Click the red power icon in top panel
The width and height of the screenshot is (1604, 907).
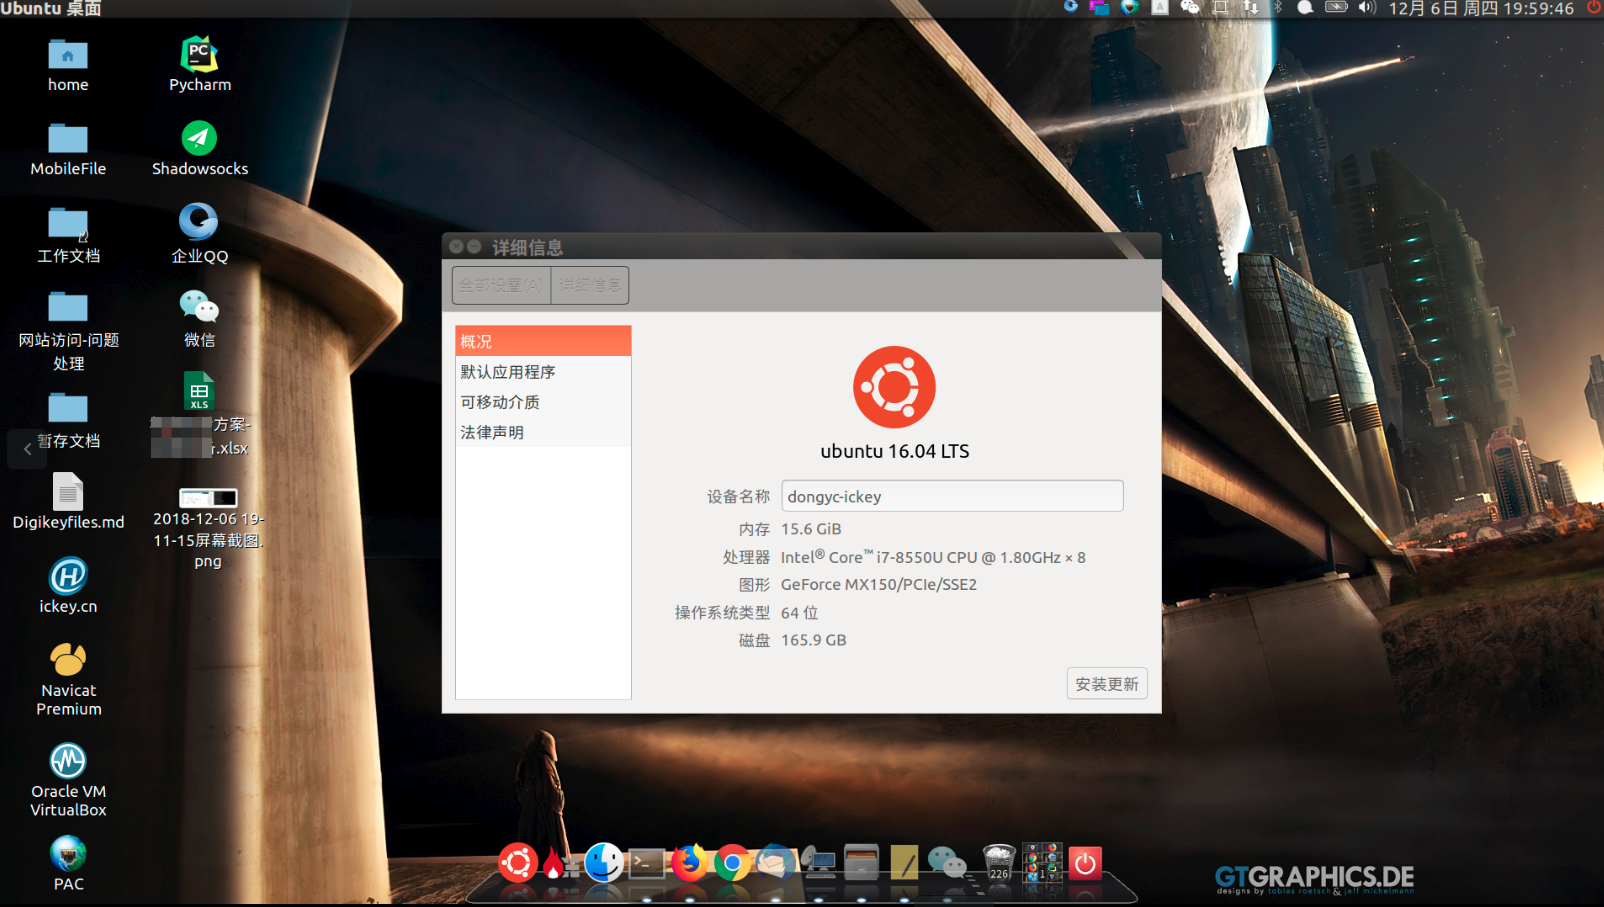pos(1593,8)
